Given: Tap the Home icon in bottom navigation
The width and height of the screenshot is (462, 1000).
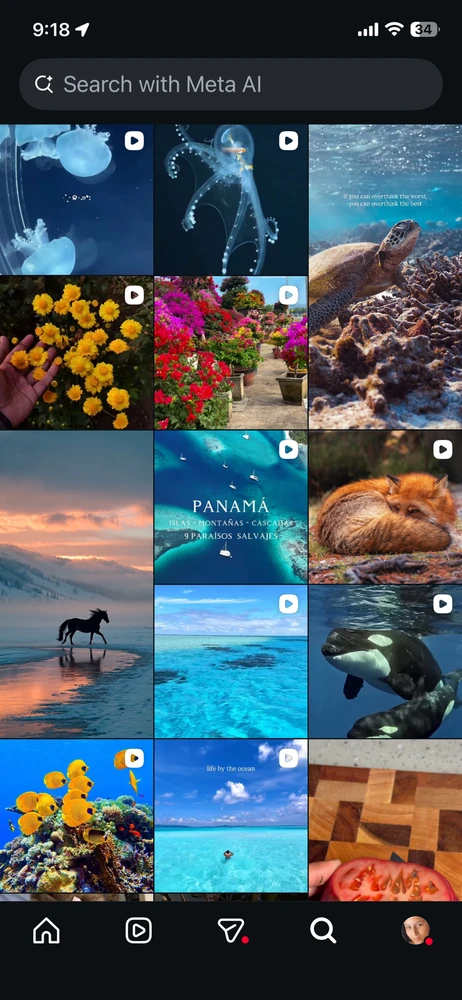Looking at the screenshot, I should 46,930.
